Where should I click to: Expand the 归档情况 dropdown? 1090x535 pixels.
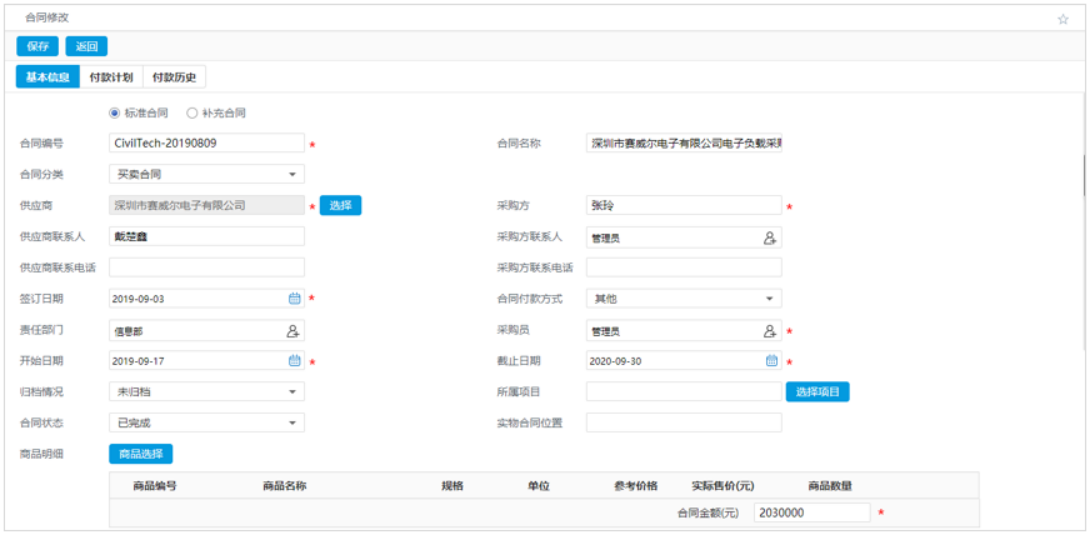click(292, 393)
